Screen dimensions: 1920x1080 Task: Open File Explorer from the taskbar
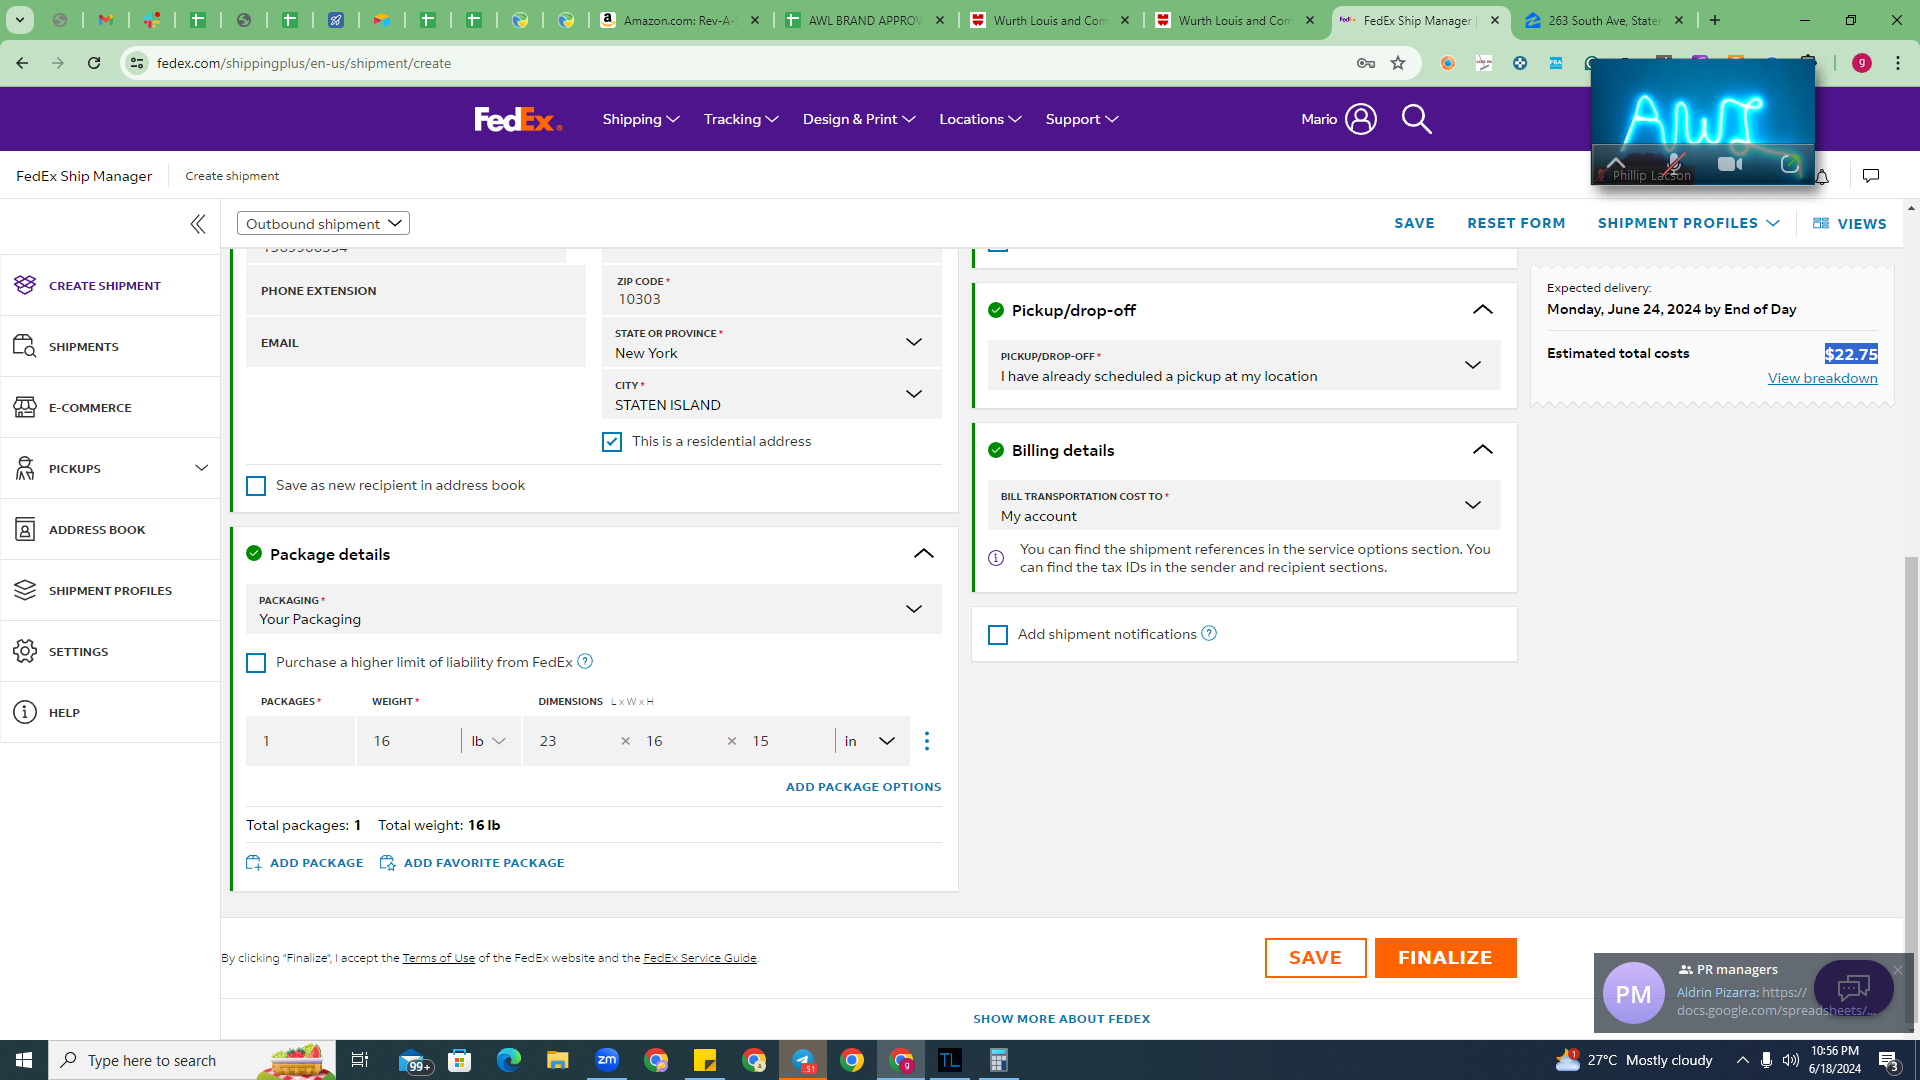(x=557, y=1060)
